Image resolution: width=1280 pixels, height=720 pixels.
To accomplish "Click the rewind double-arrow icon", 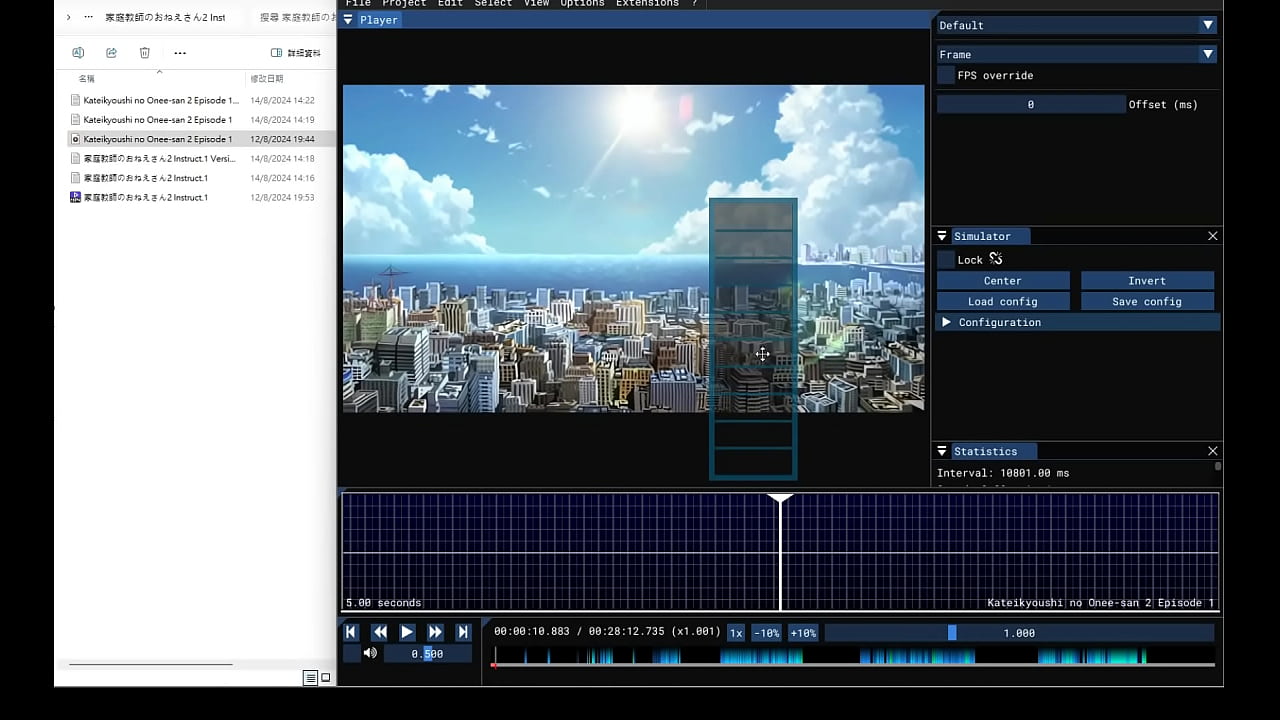I will click(x=379, y=632).
